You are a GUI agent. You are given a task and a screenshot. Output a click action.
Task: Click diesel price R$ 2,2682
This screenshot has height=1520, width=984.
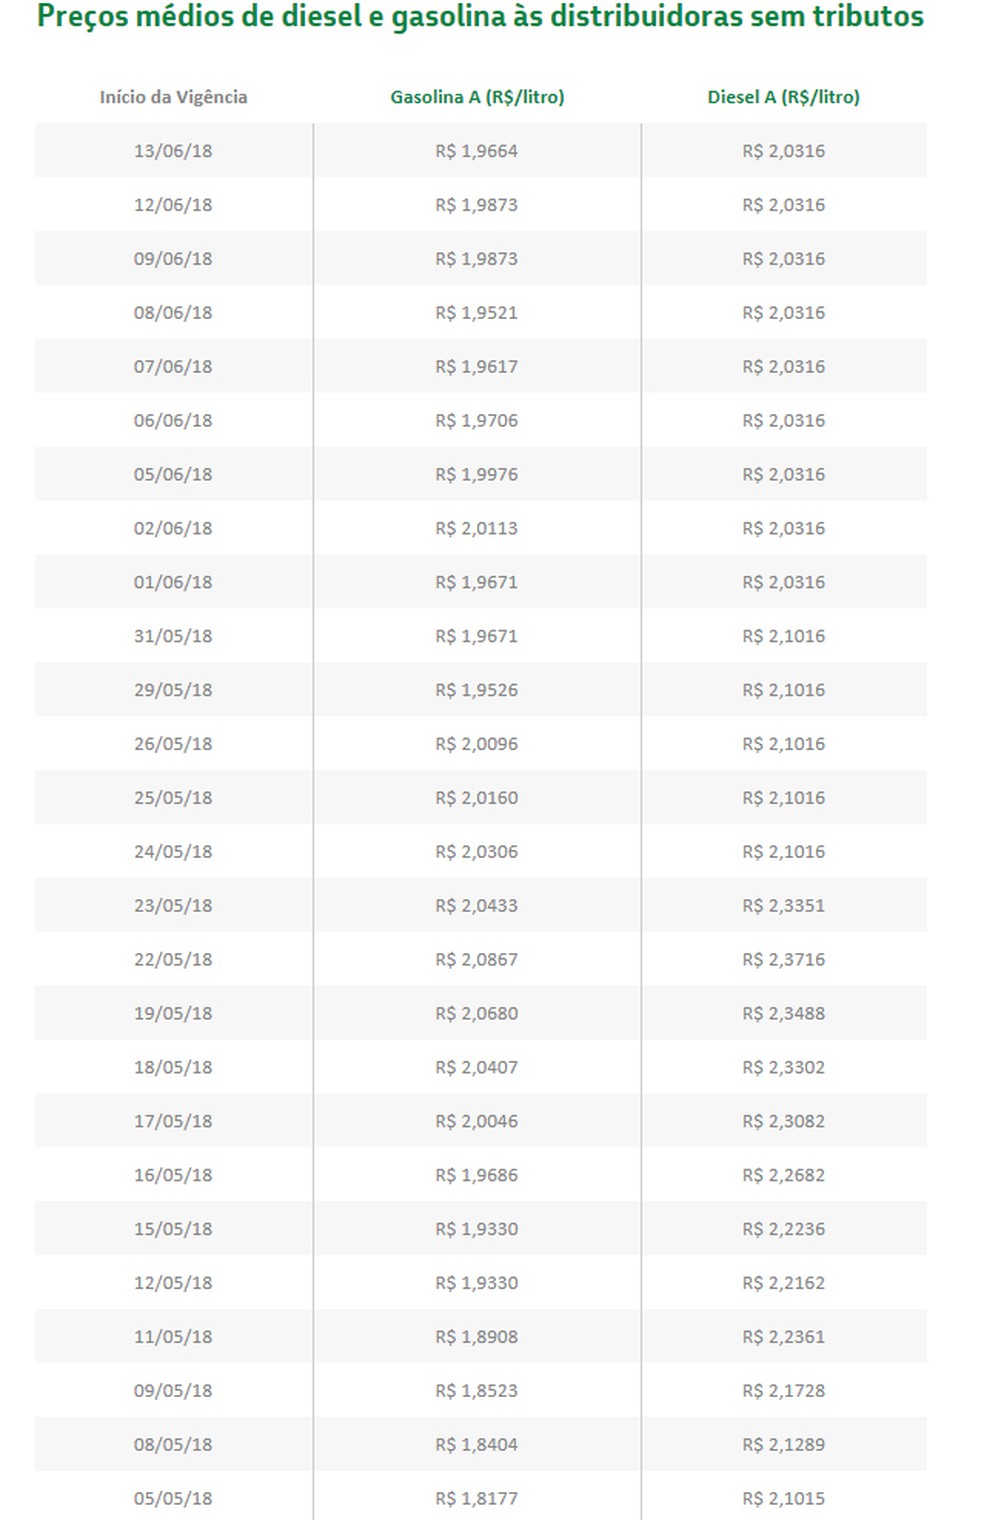[783, 1175]
